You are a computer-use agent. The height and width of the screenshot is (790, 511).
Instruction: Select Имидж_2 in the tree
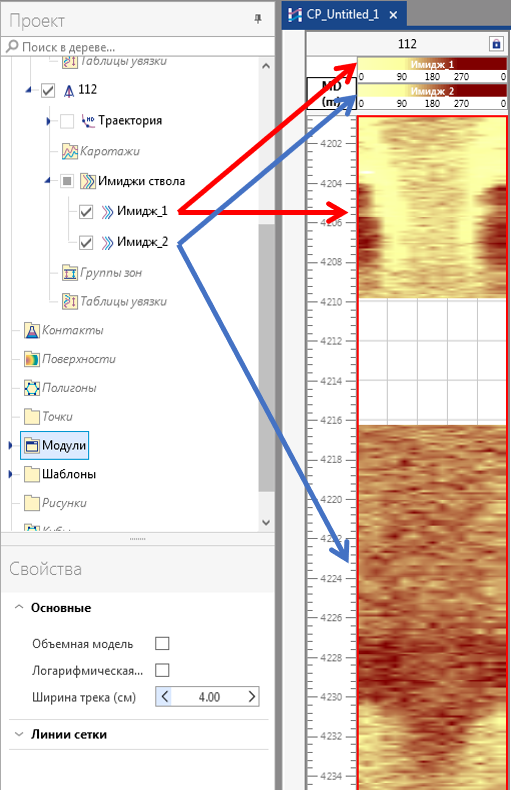[143, 242]
